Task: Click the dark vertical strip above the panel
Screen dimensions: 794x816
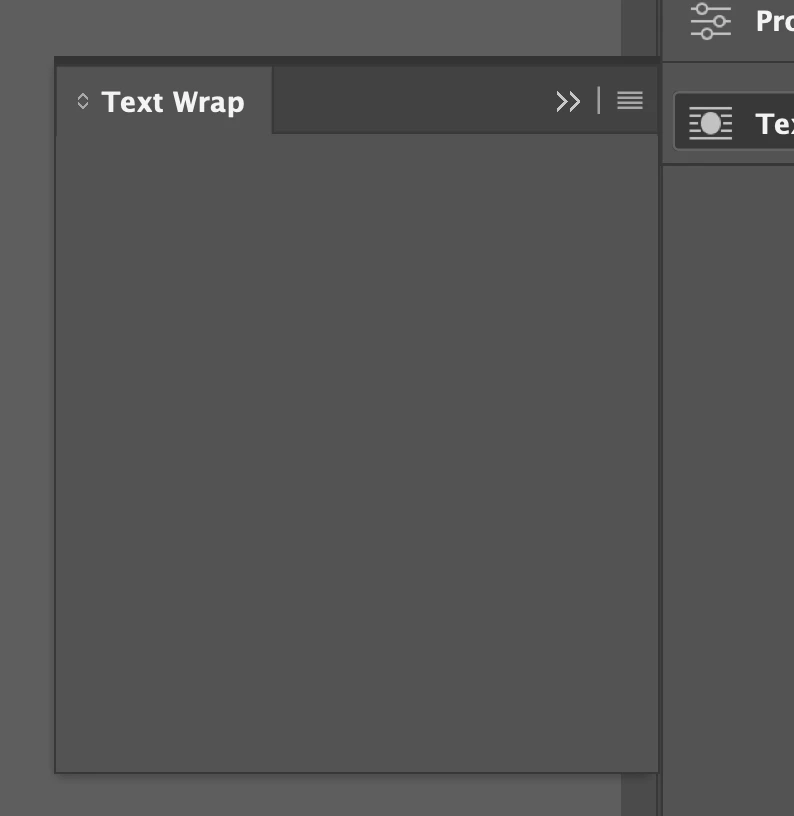Action: coord(638,28)
